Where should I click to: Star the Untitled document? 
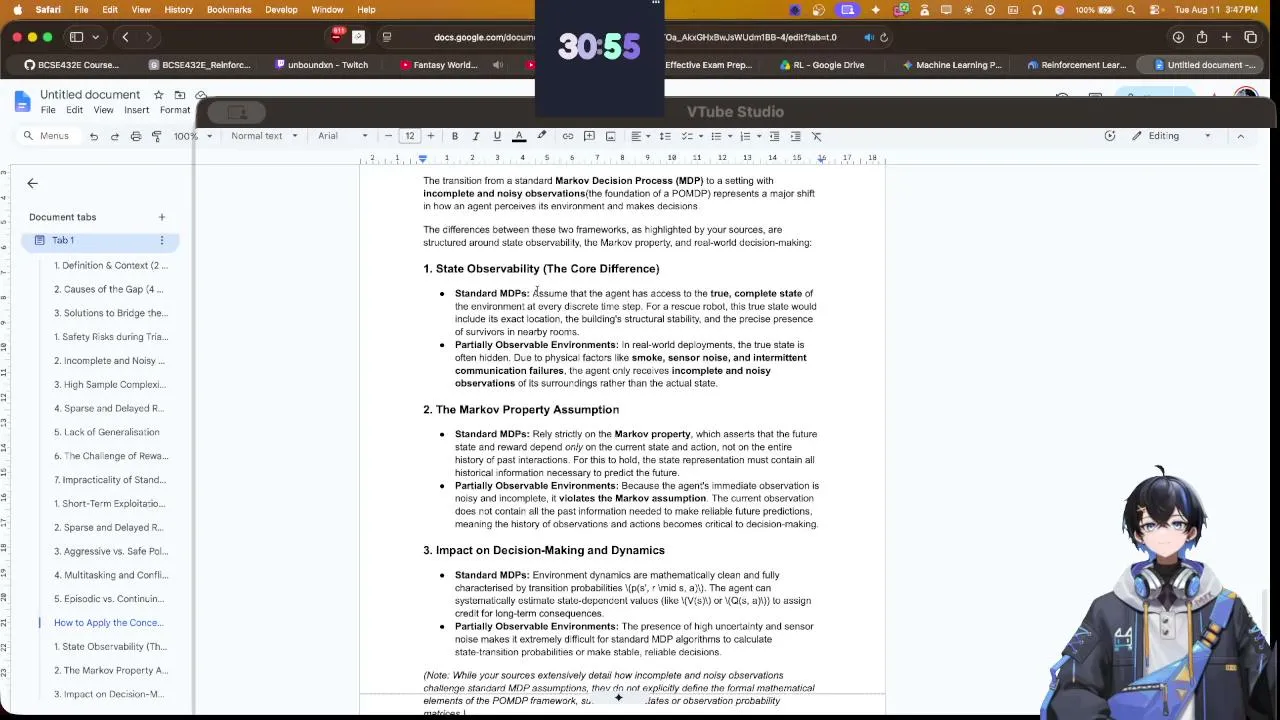(158, 95)
